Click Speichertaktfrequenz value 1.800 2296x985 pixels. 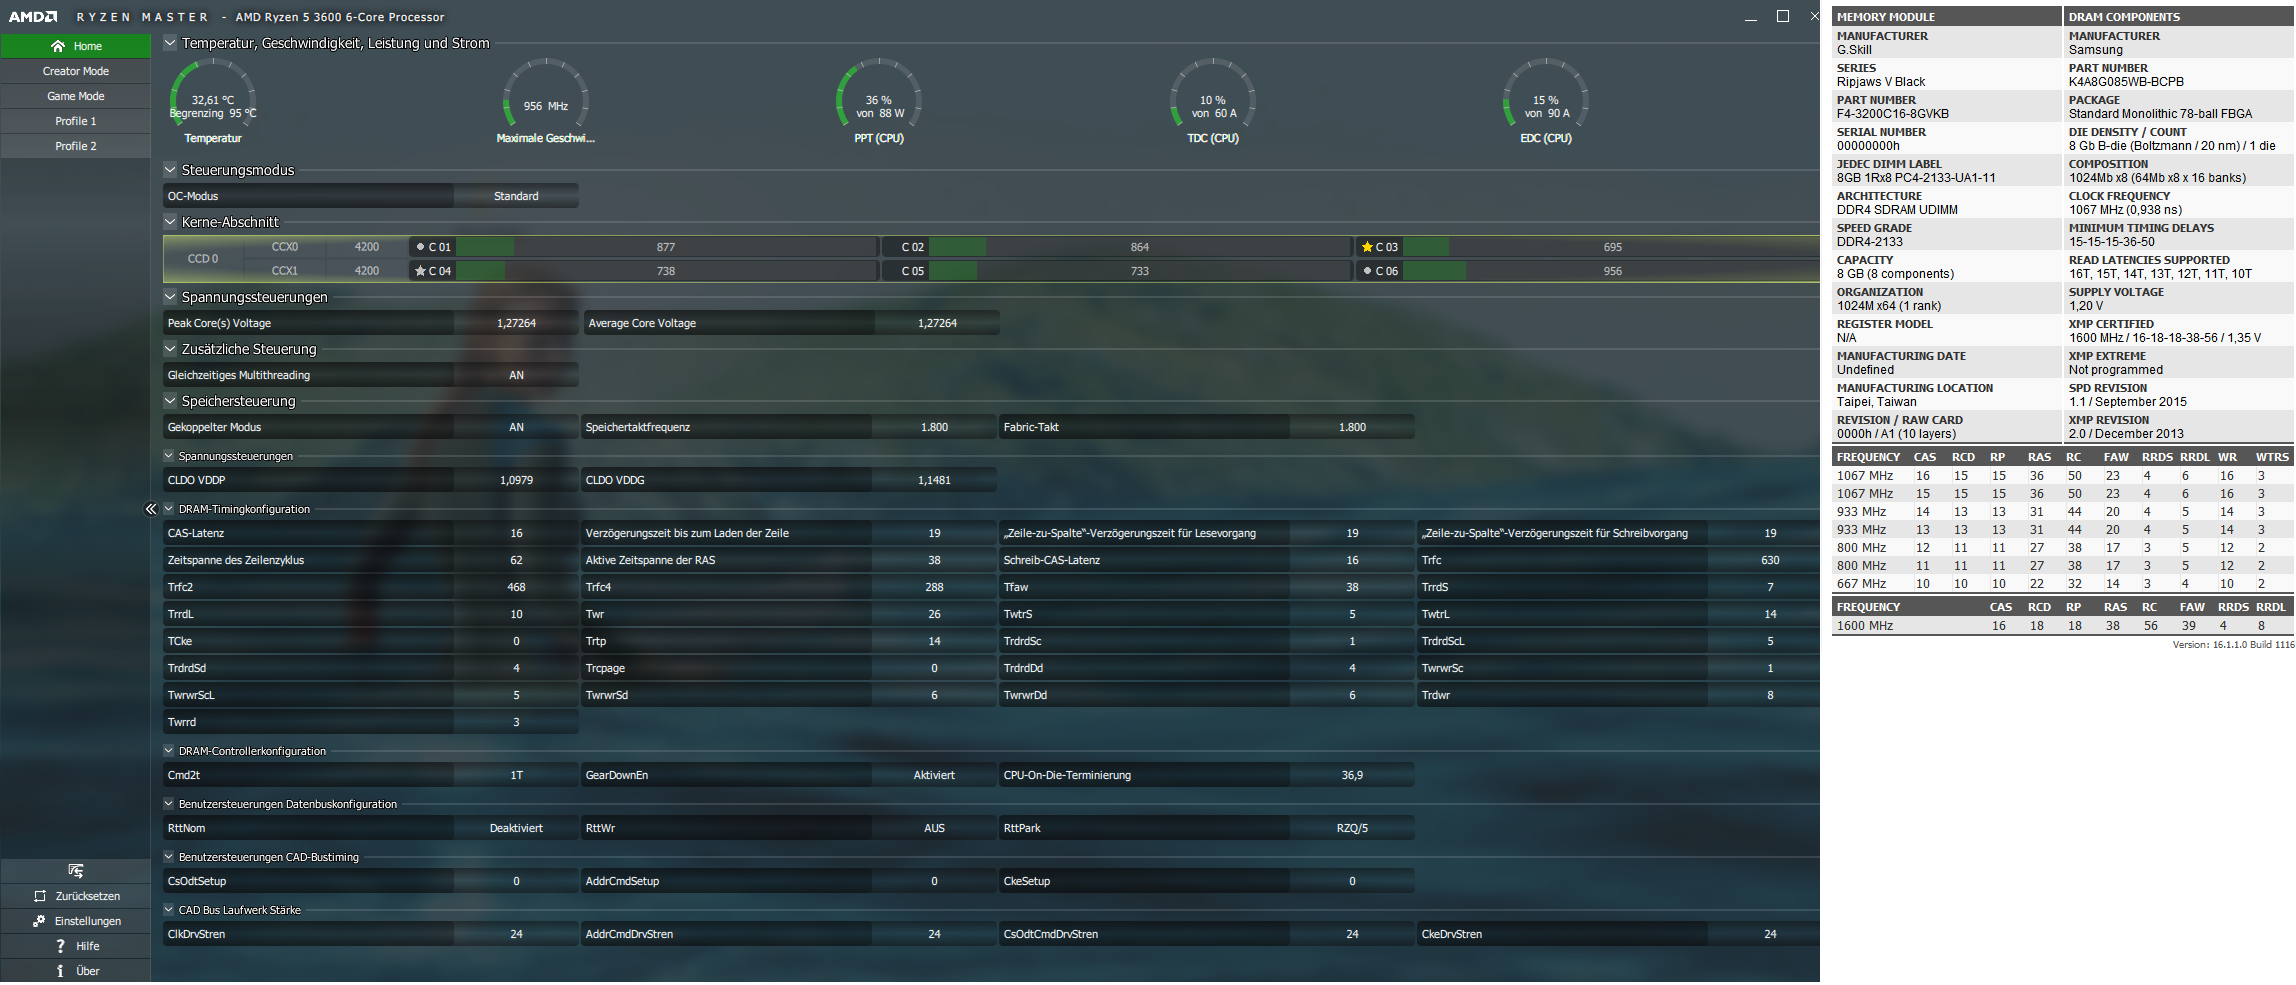pyautogui.click(x=934, y=427)
